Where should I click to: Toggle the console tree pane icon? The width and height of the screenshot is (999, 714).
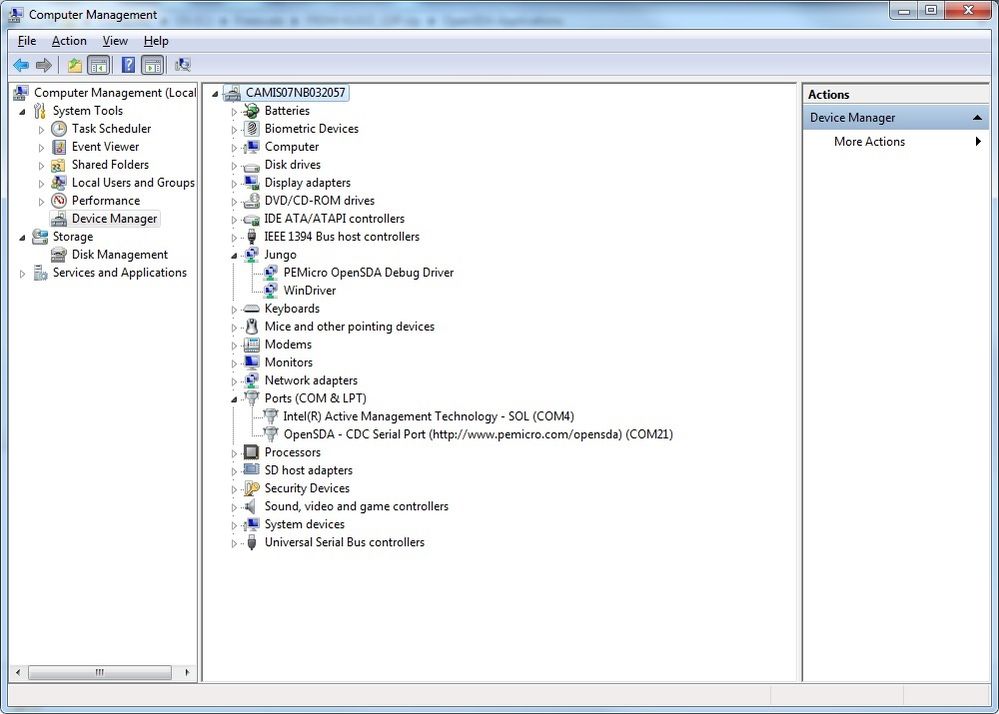click(x=99, y=65)
